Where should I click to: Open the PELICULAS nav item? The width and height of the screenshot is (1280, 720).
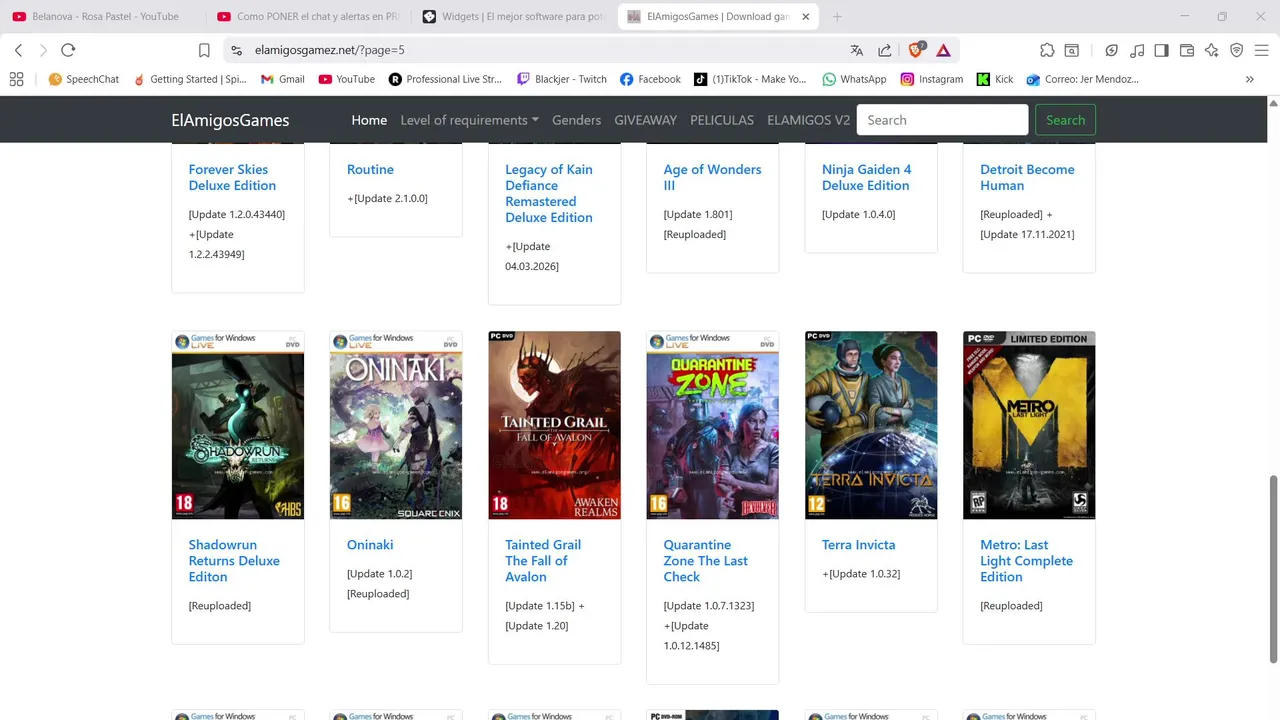tap(722, 120)
